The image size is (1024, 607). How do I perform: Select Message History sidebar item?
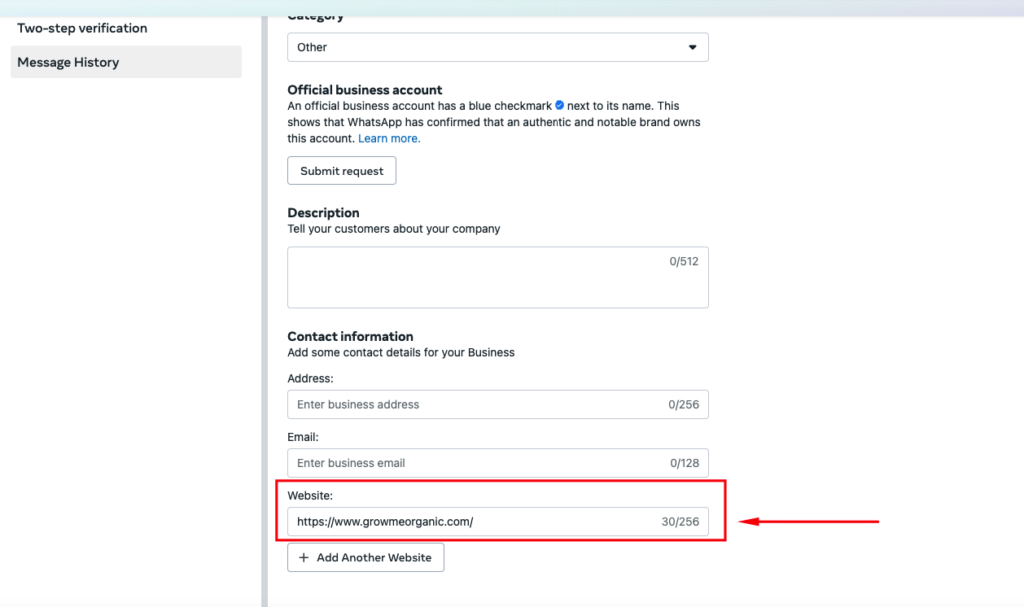[x=126, y=62]
